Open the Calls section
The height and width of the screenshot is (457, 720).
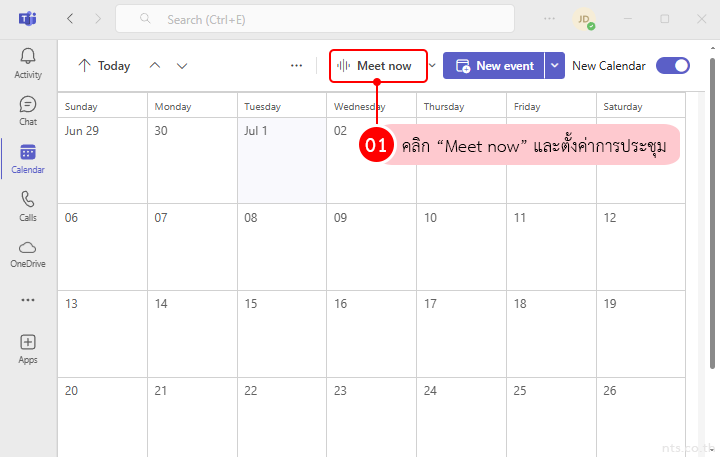pyautogui.click(x=28, y=205)
